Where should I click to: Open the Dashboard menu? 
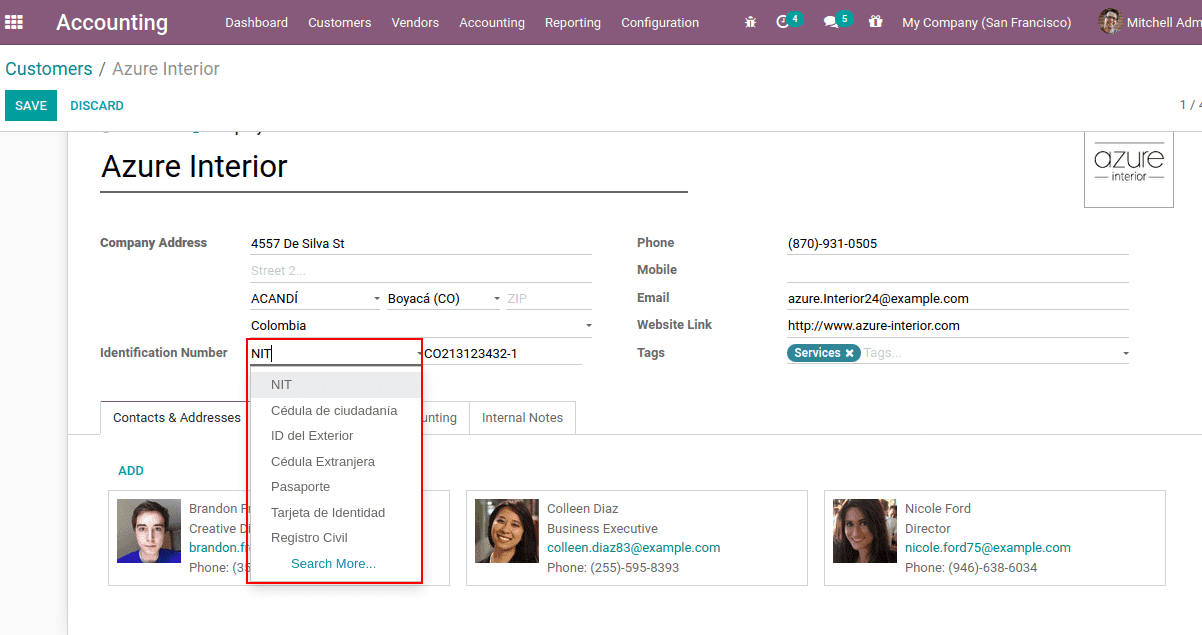[x=256, y=22]
